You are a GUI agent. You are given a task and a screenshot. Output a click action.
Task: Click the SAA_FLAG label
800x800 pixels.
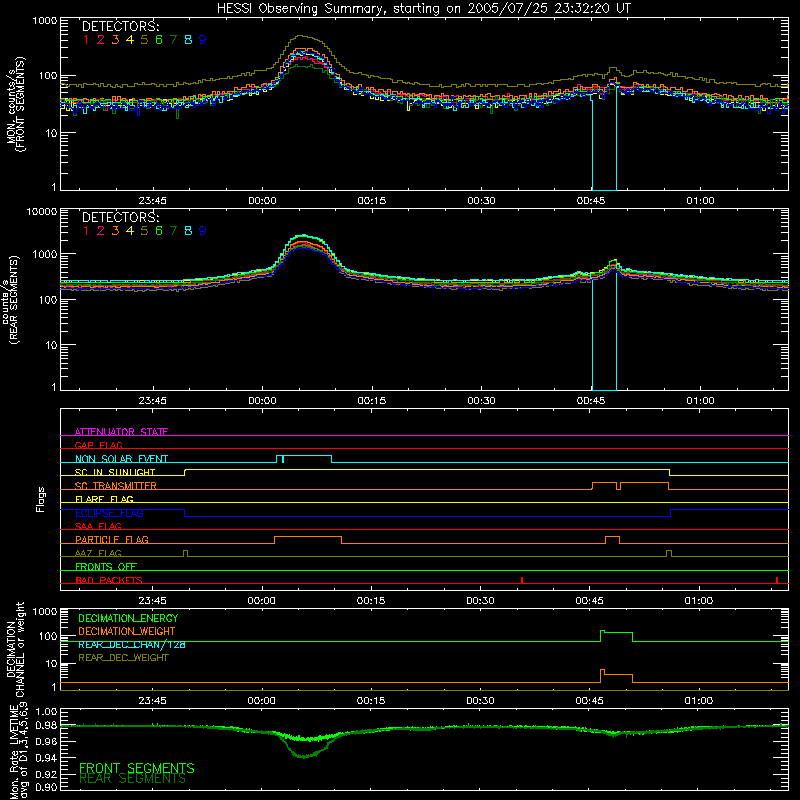tap(98, 526)
